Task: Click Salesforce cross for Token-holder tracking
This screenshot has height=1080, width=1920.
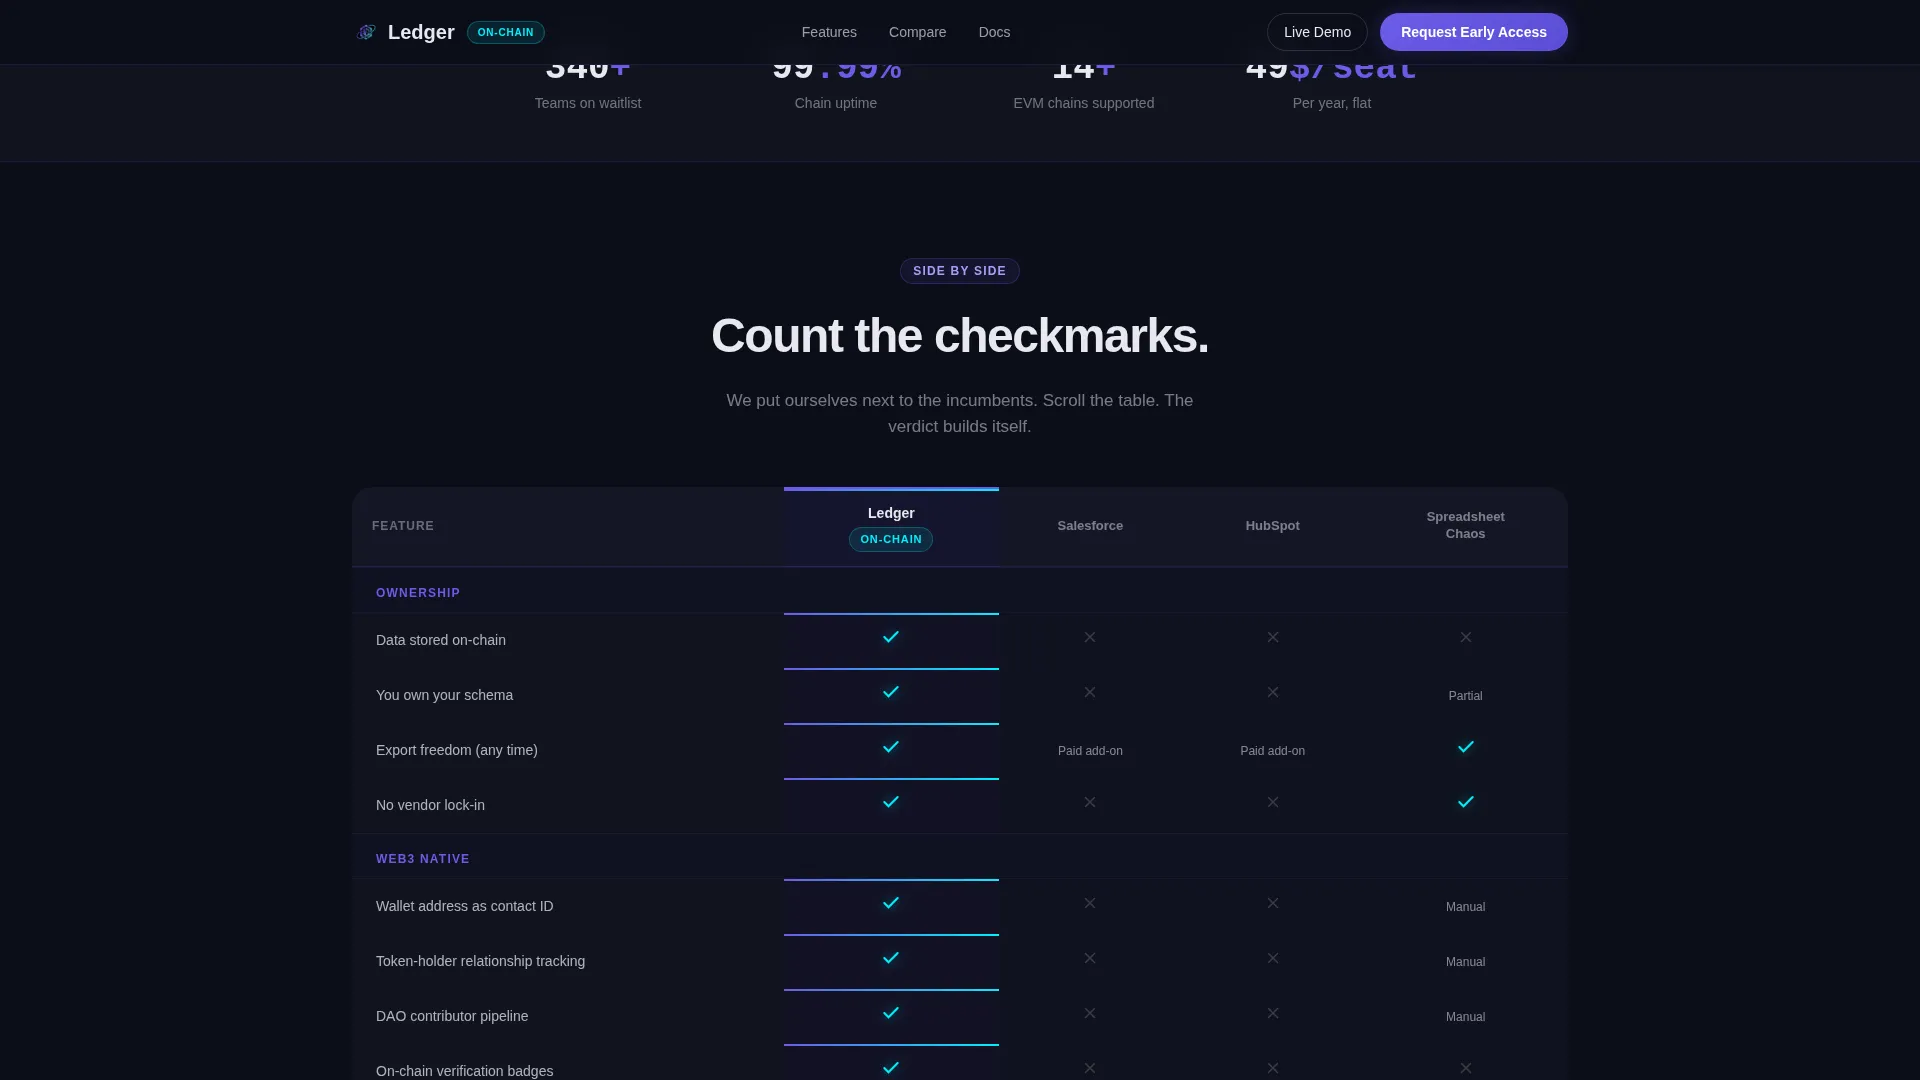Action: pyautogui.click(x=1090, y=958)
